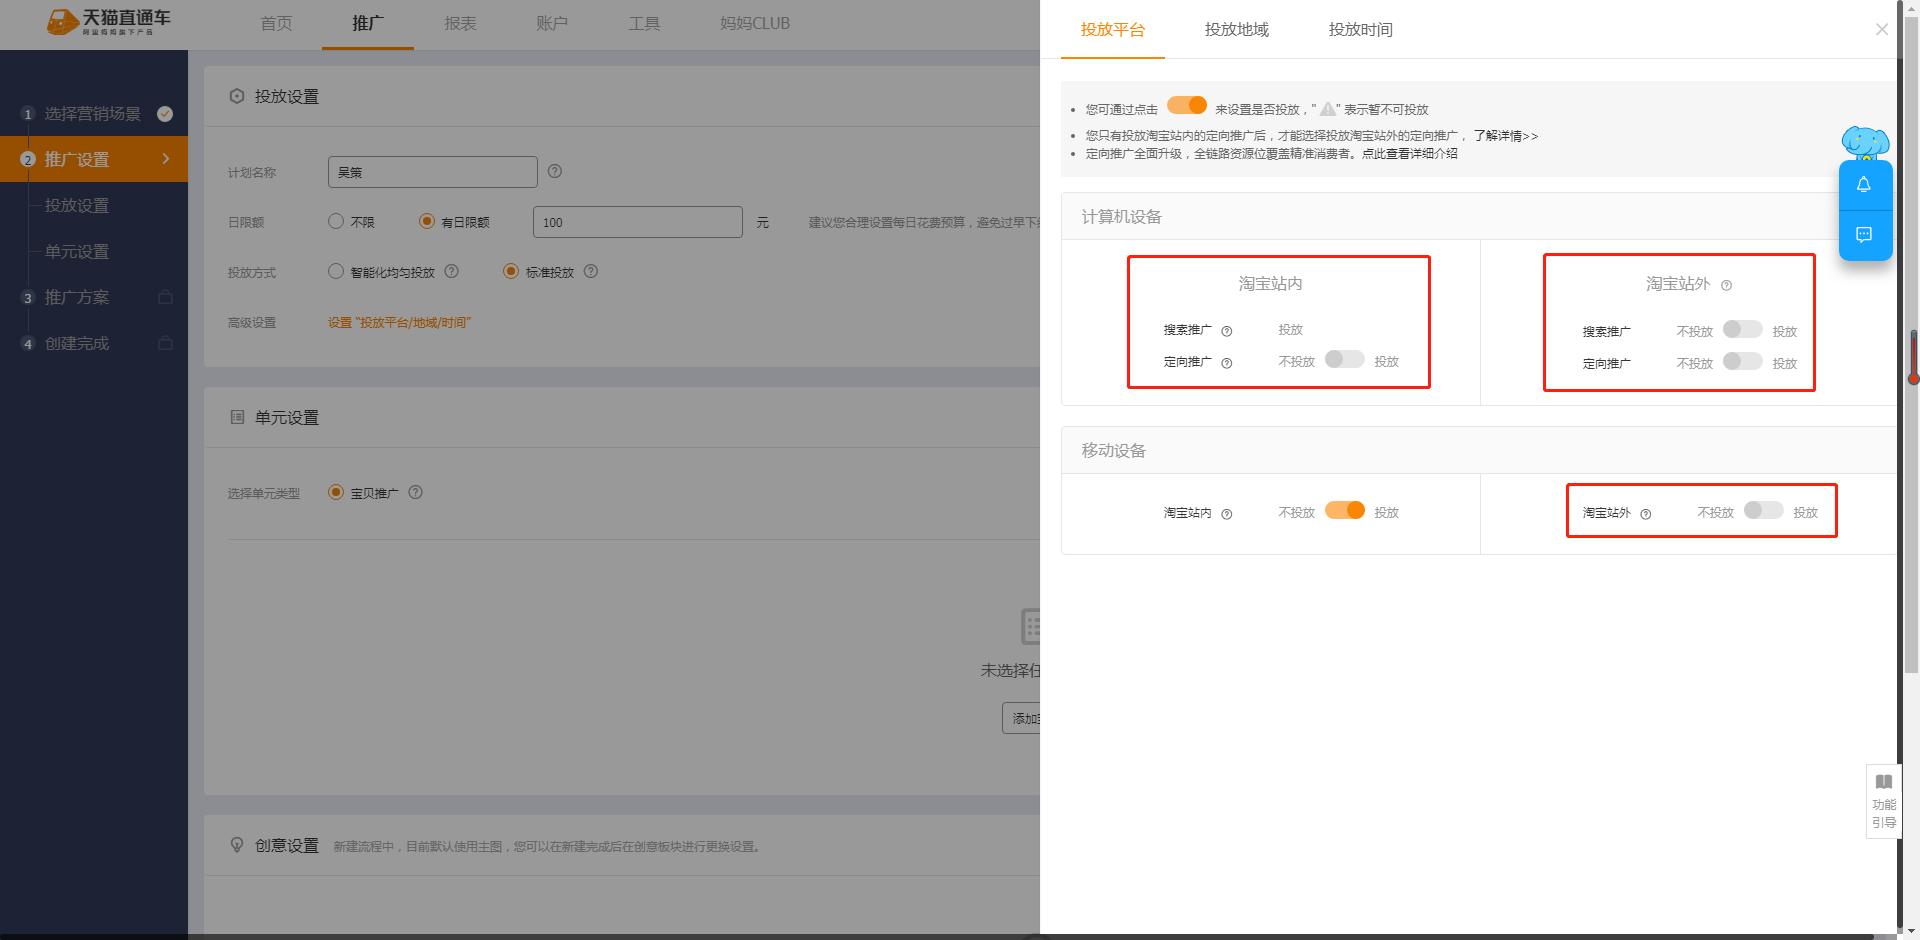
Task: Switch to the 投放地域 tab
Action: pyautogui.click(x=1236, y=30)
